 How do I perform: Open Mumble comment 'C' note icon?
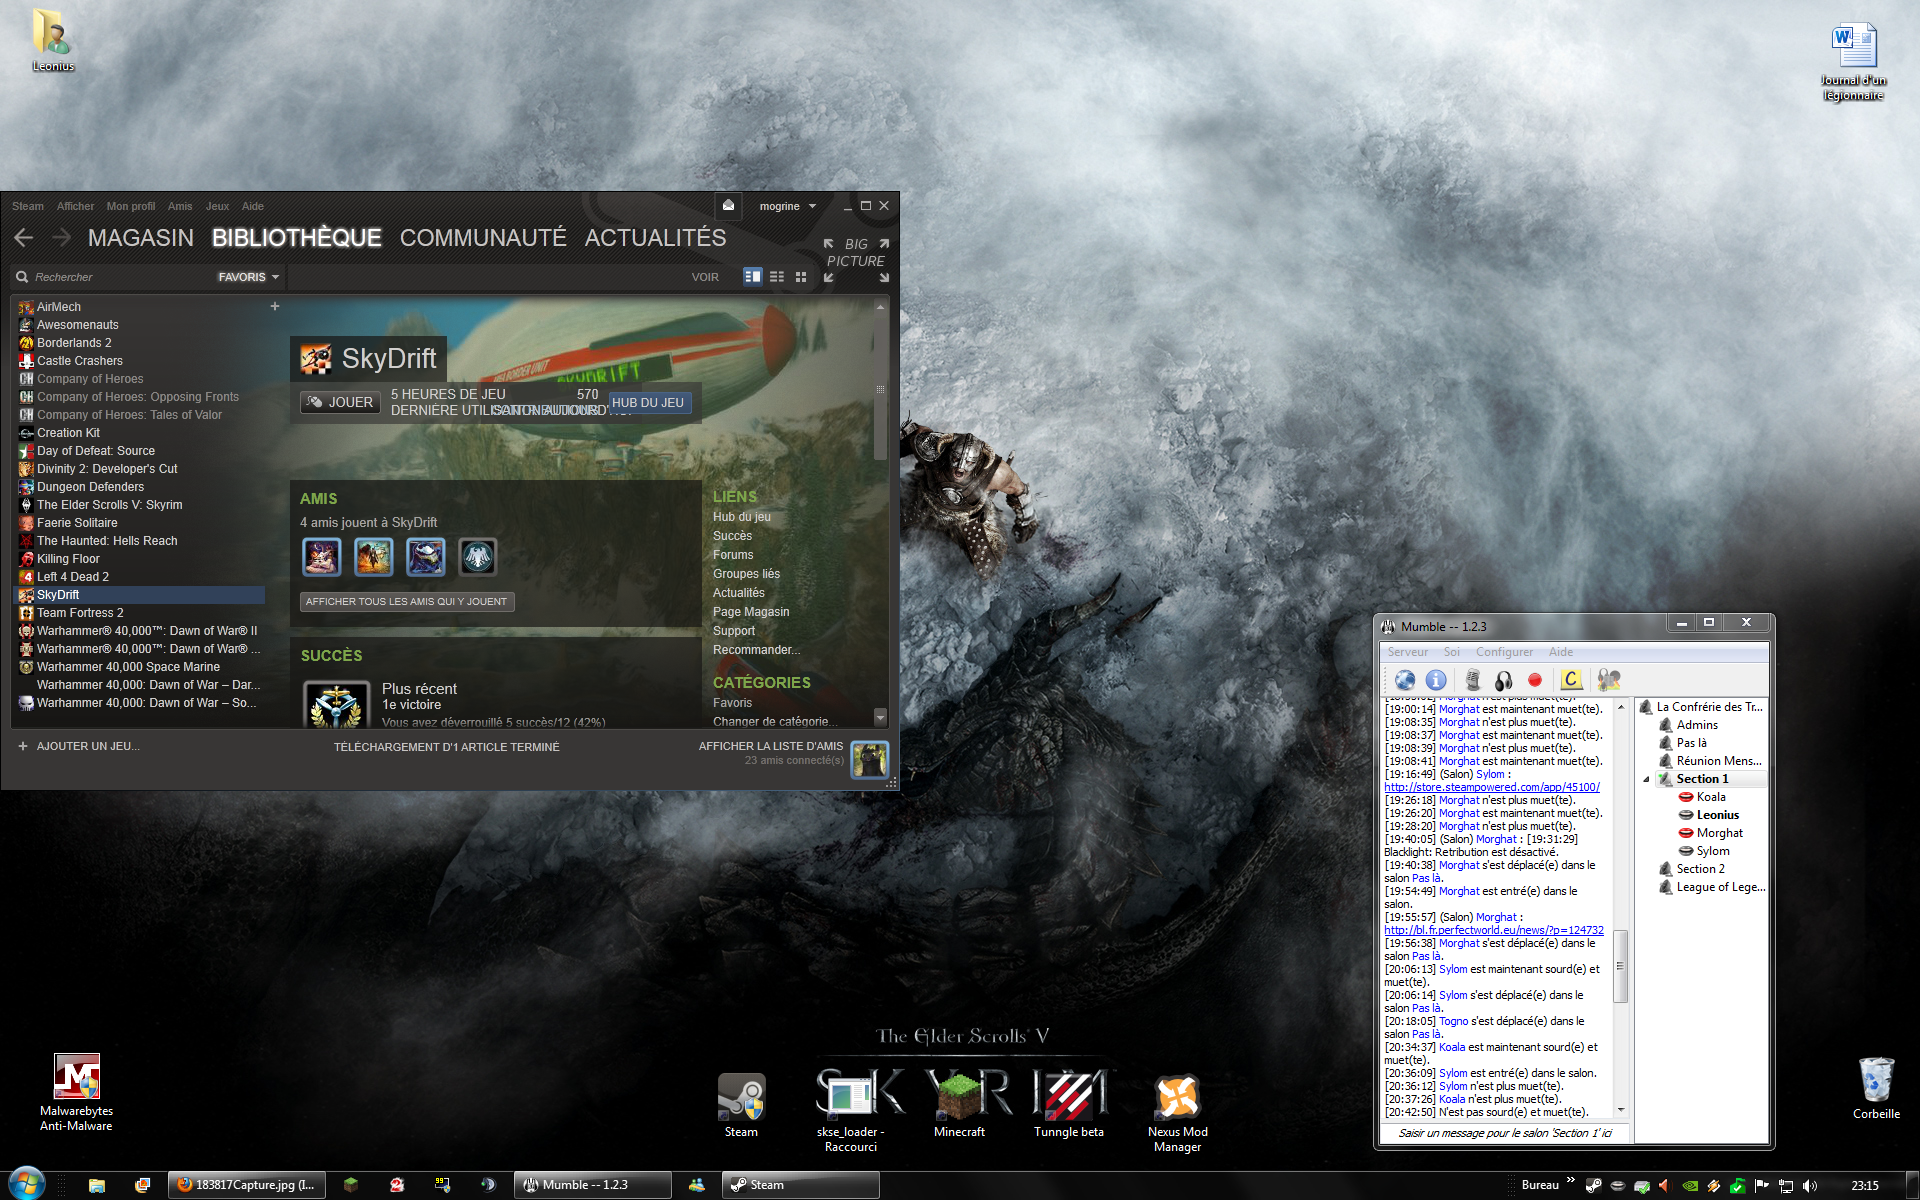1571,680
